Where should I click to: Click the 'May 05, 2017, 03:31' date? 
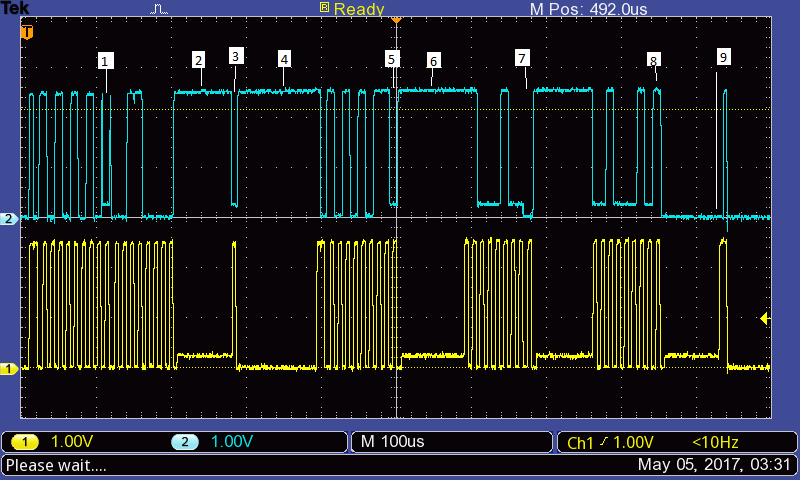pos(714,465)
